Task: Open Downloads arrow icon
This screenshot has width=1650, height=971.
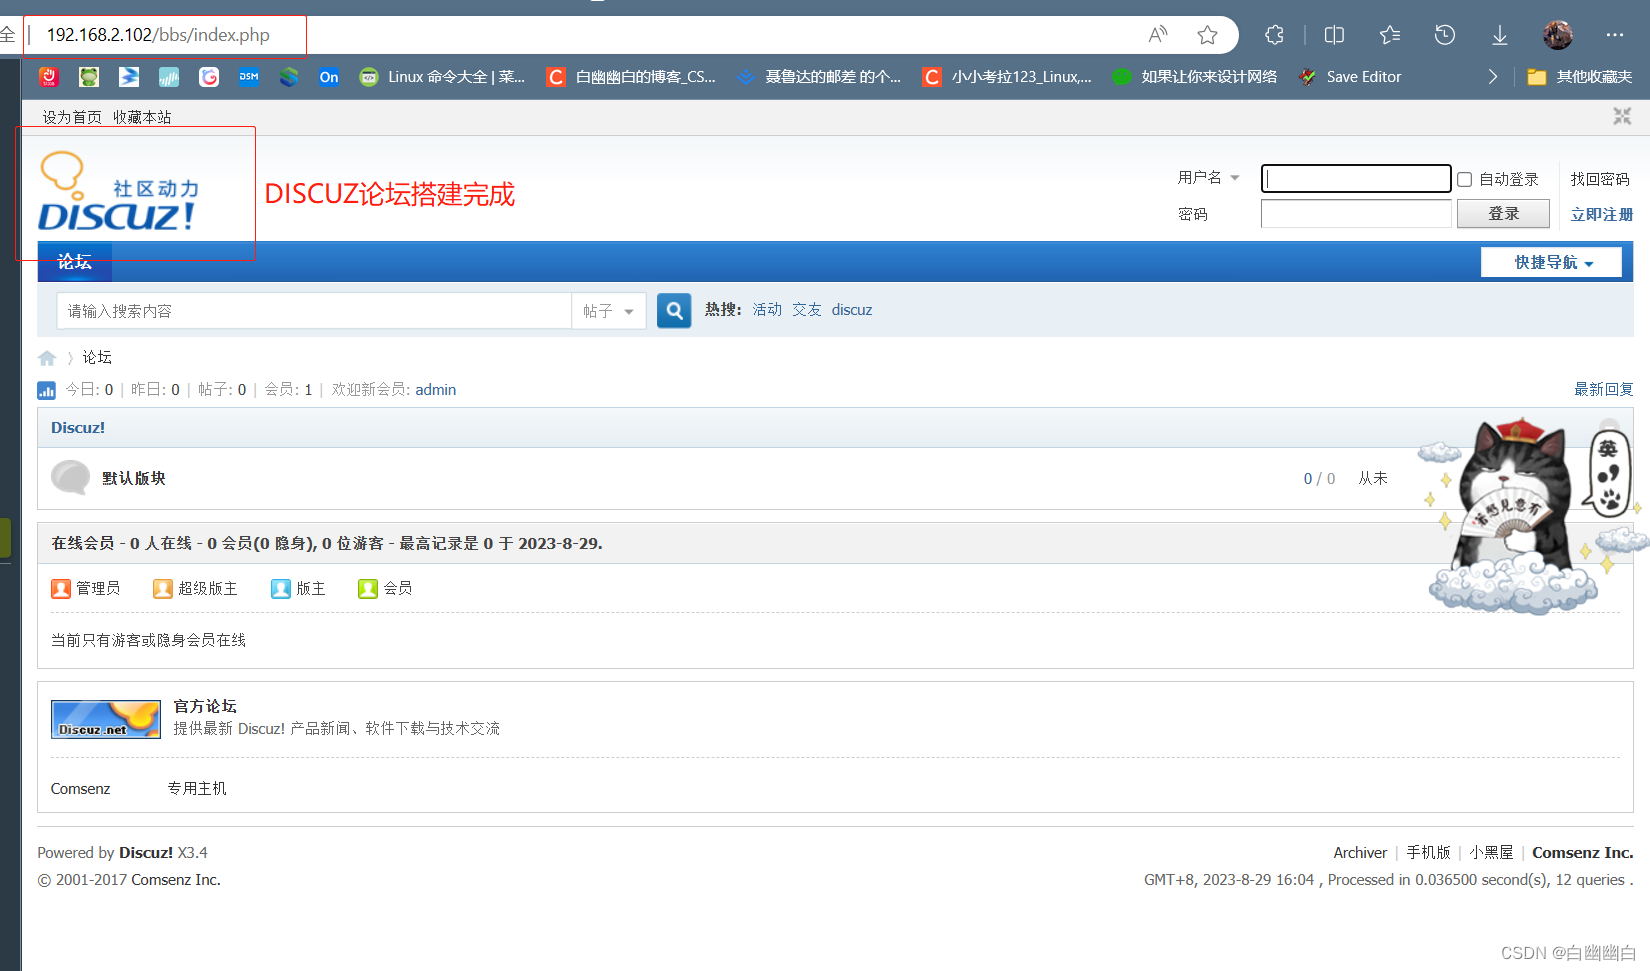Action: (1500, 35)
